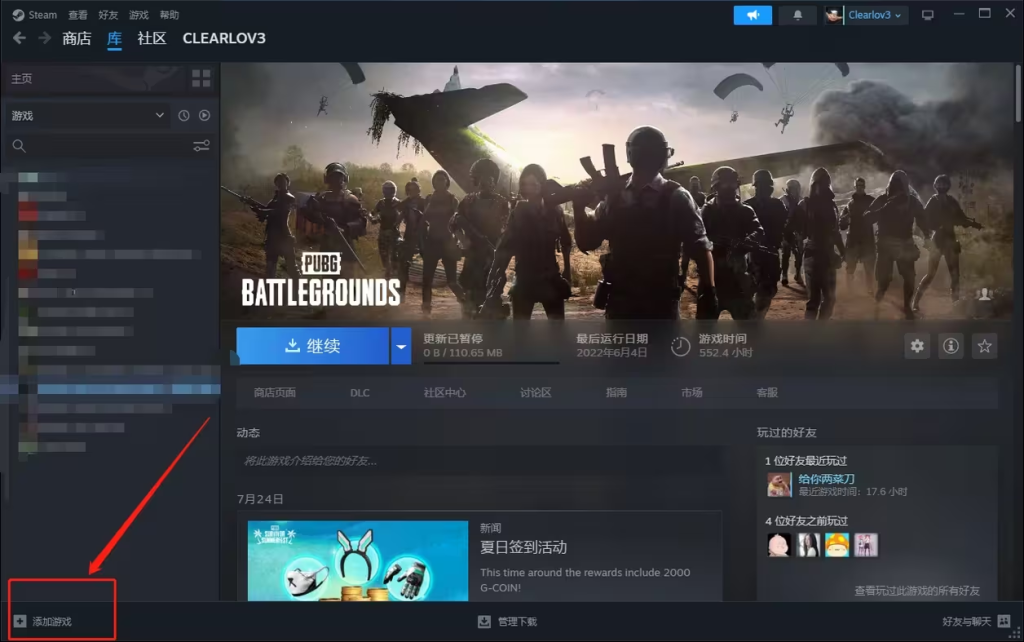Open the 帮助 menu
Screen dimensions: 1024x642
click(x=169, y=15)
